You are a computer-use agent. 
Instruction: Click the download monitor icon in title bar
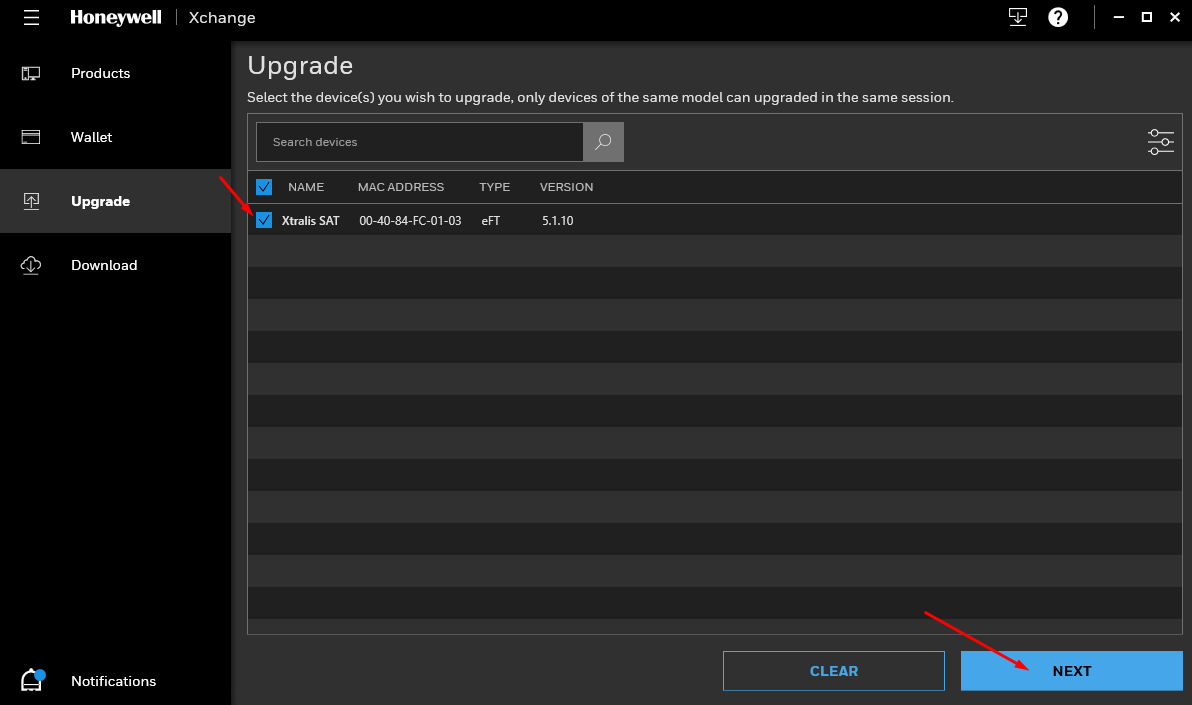click(1017, 17)
